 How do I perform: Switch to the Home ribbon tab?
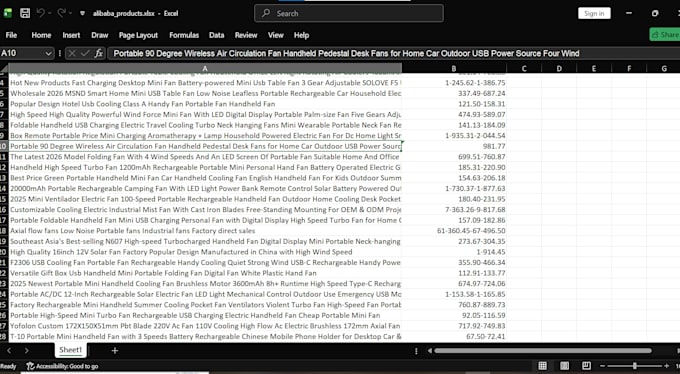coord(41,35)
